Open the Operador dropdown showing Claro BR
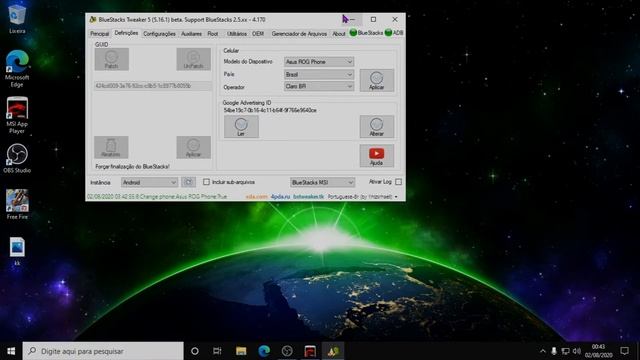The height and width of the screenshot is (360, 640). pyautogui.click(x=319, y=87)
